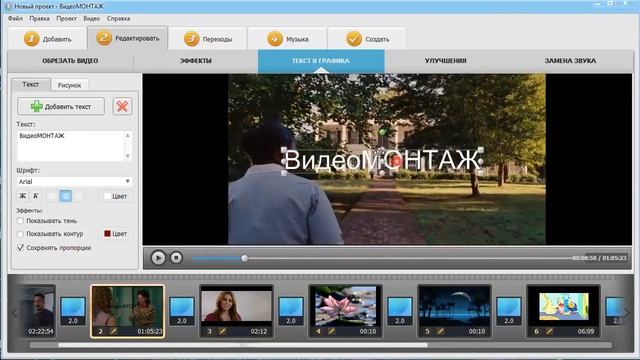The image size is (640, 360).
Task: Open the Видео menu
Action: (91, 18)
